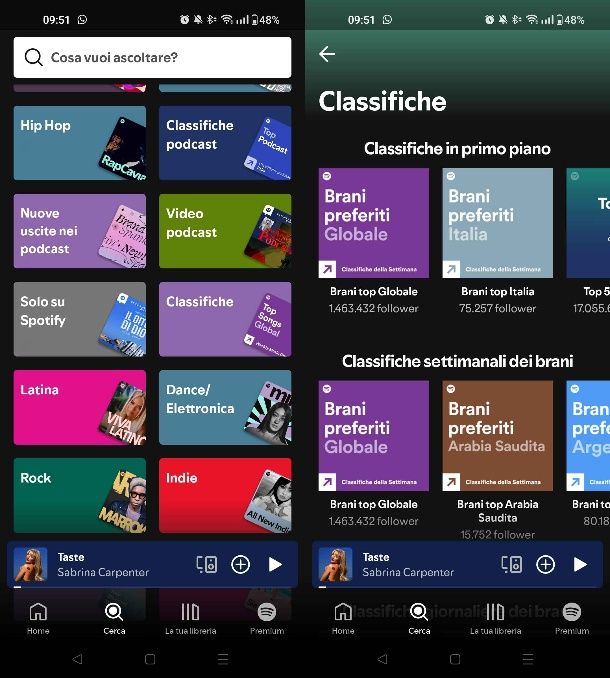Open the Latina category tile

tap(80, 407)
